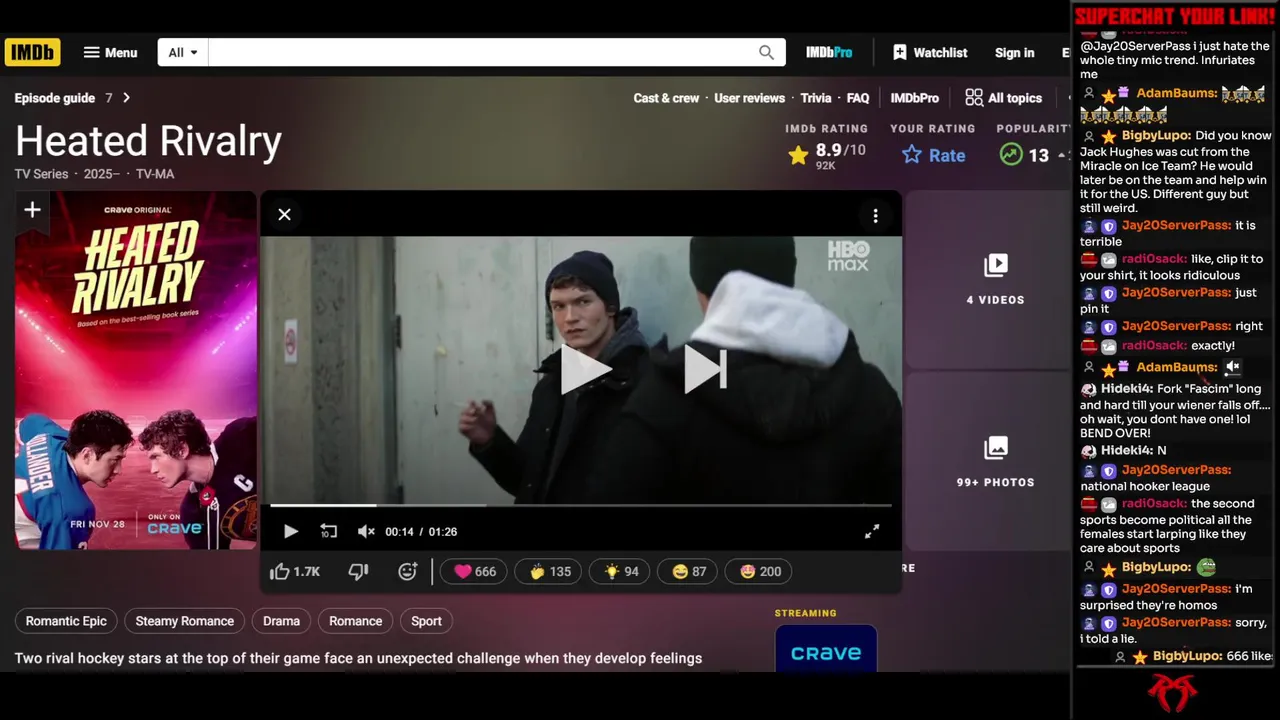Close the video player with the X
1280x720 pixels.
pyautogui.click(x=284, y=214)
